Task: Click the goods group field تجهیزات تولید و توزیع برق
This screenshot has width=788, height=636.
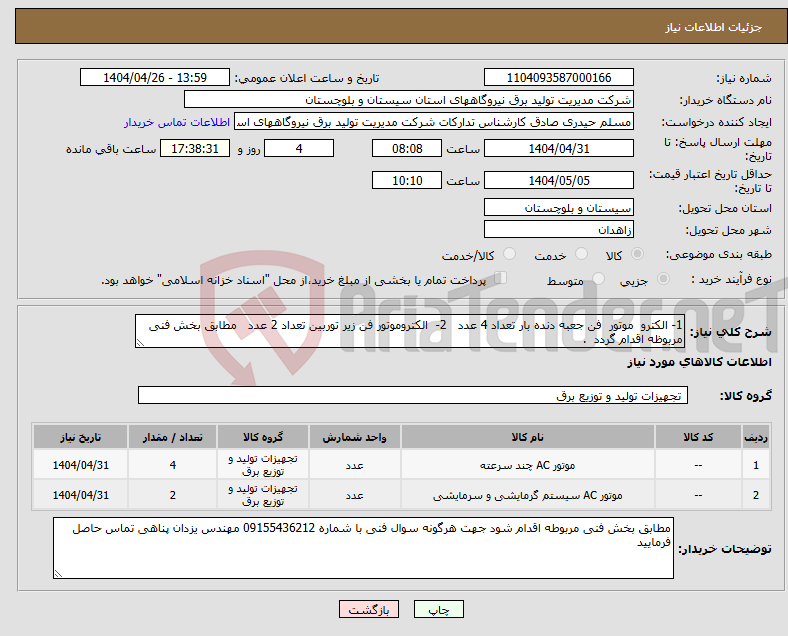Action: coord(413,395)
